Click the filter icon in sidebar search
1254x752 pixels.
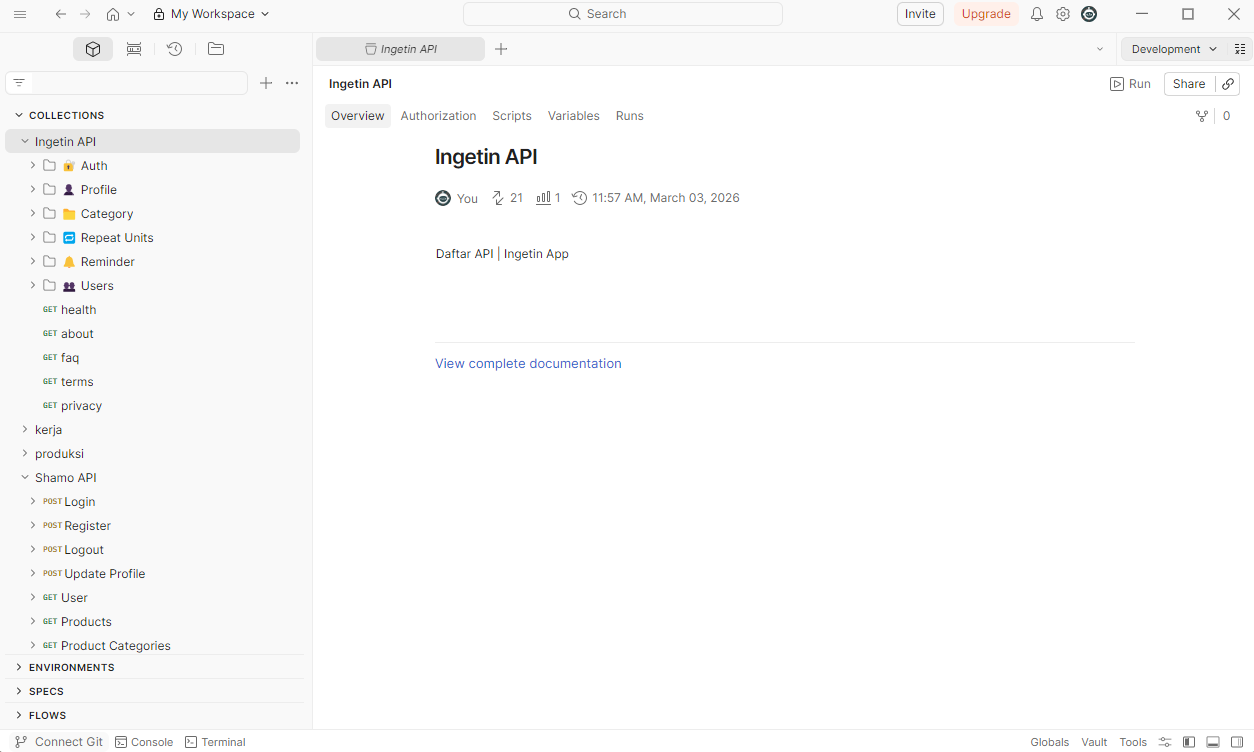(19, 83)
